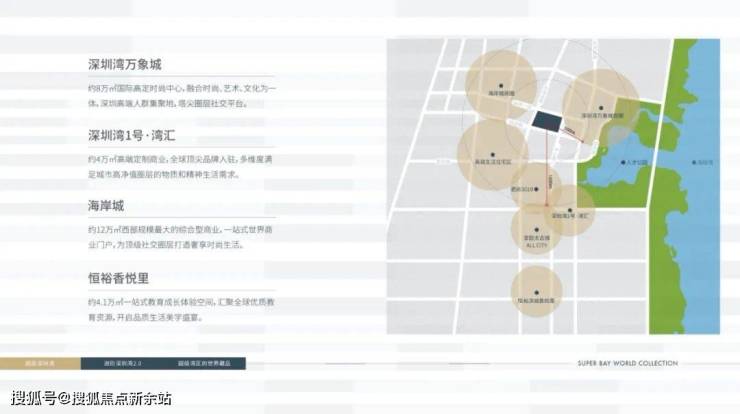The width and height of the screenshot is (740, 414).
Task: Click the 恒裕香悦里 heading
Action: tap(118, 279)
